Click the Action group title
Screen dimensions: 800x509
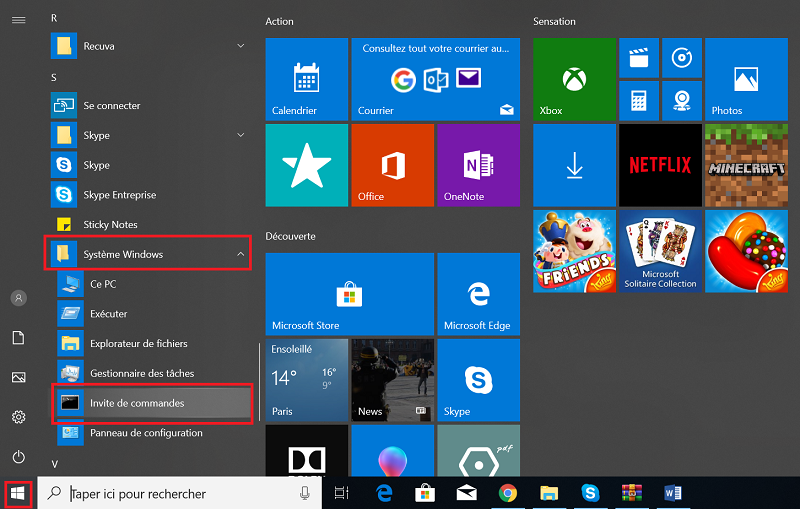tap(280, 21)
